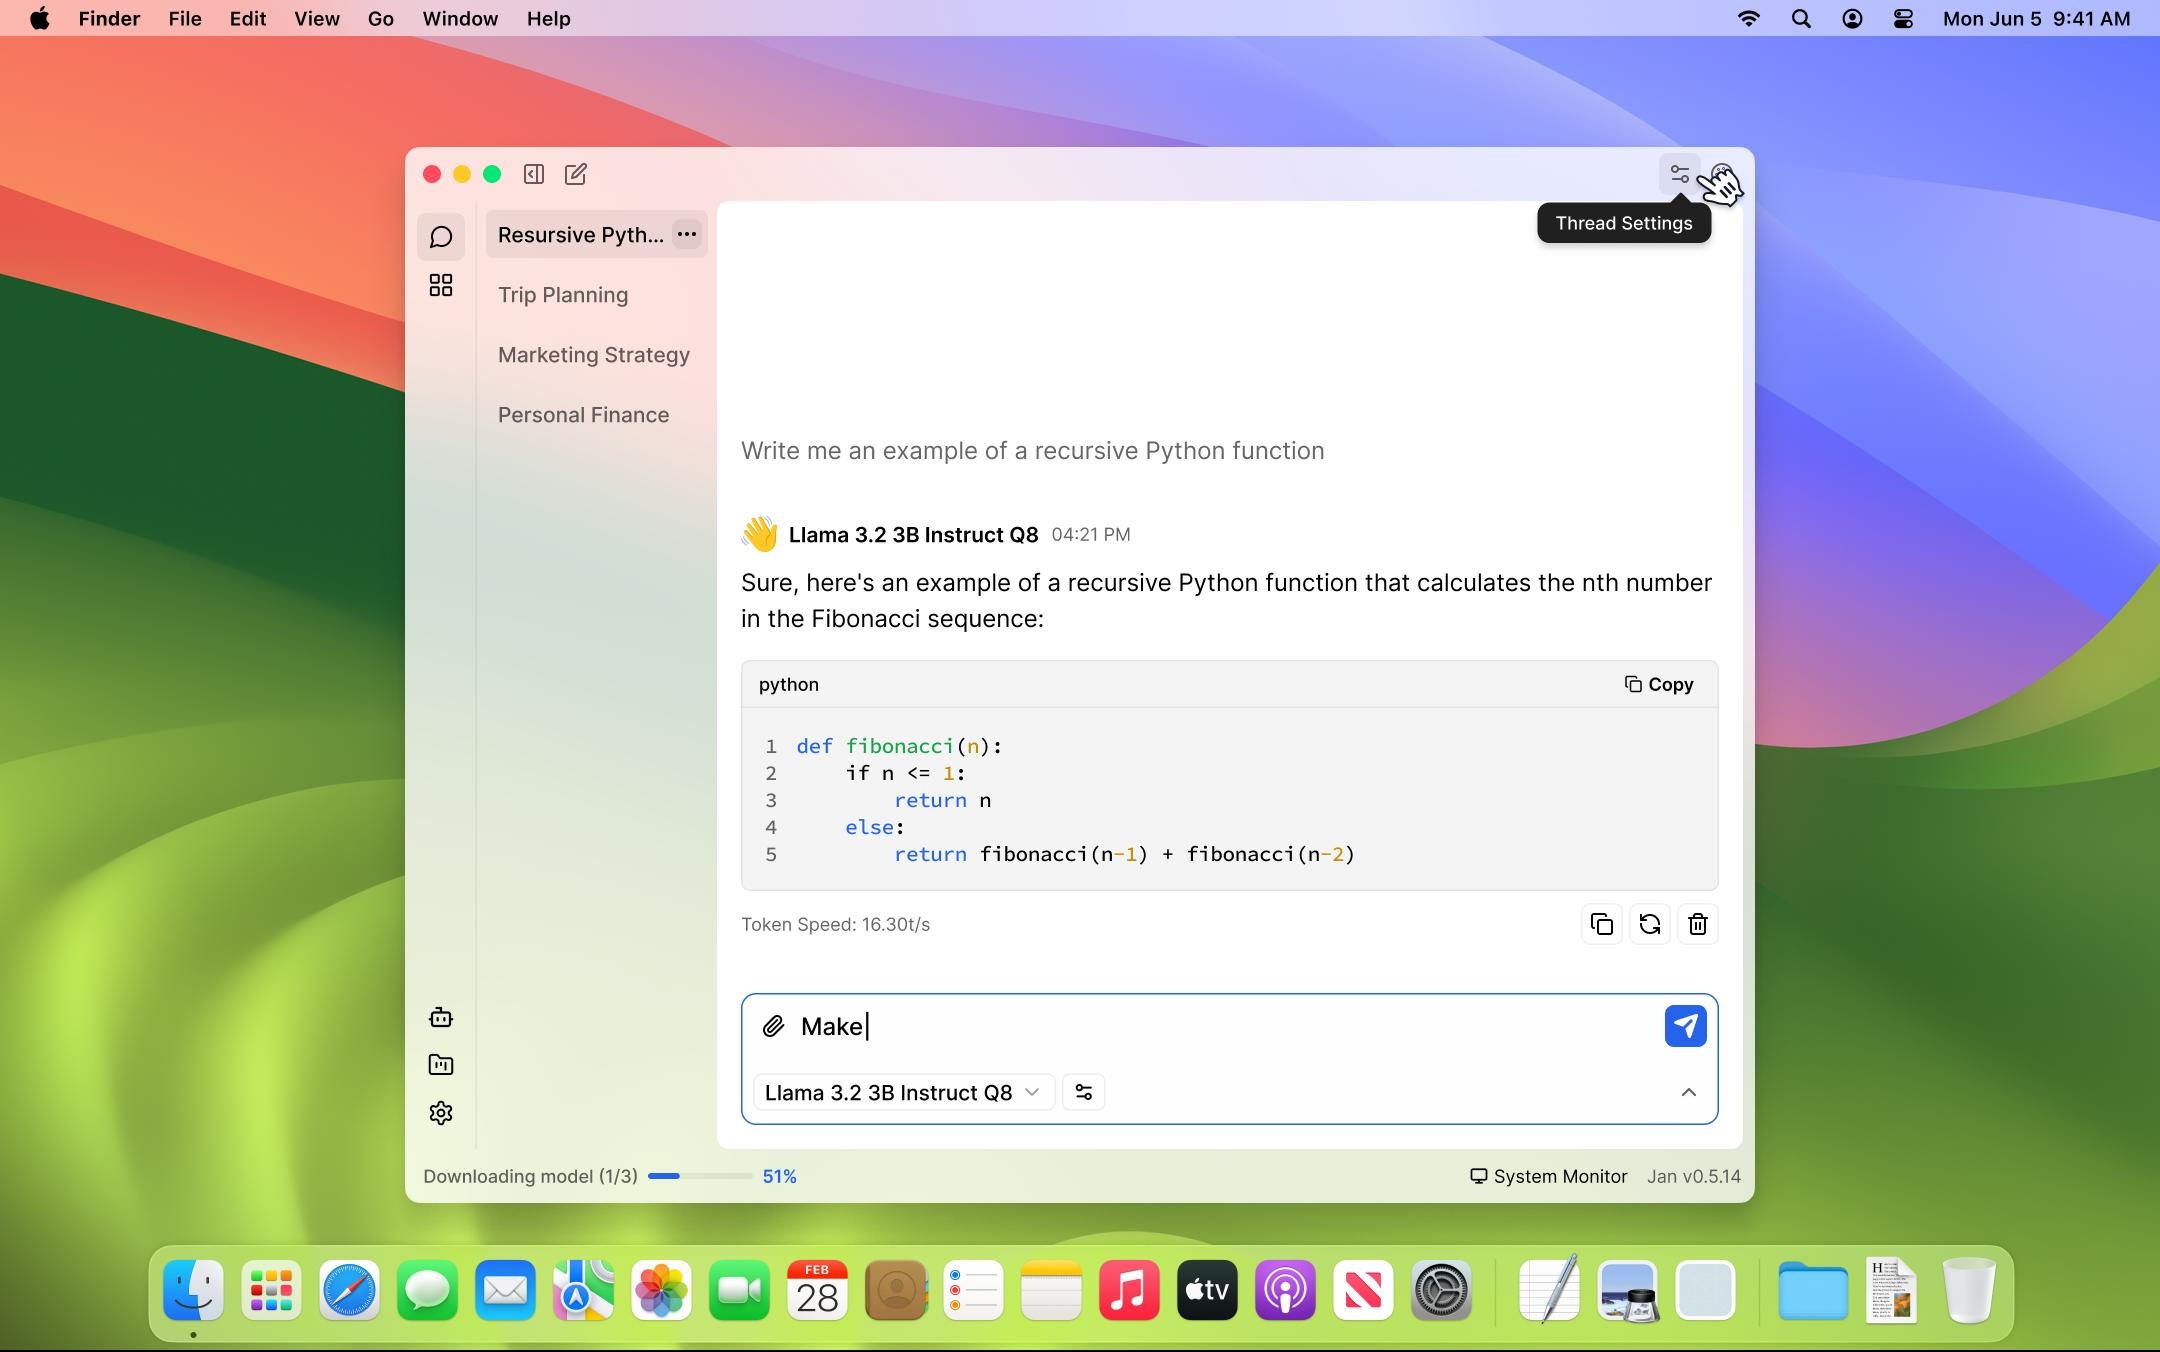The height and width of the screenshot is (1352, 2160).
Task: Open Messages from the Dock
Action: 427,1290
